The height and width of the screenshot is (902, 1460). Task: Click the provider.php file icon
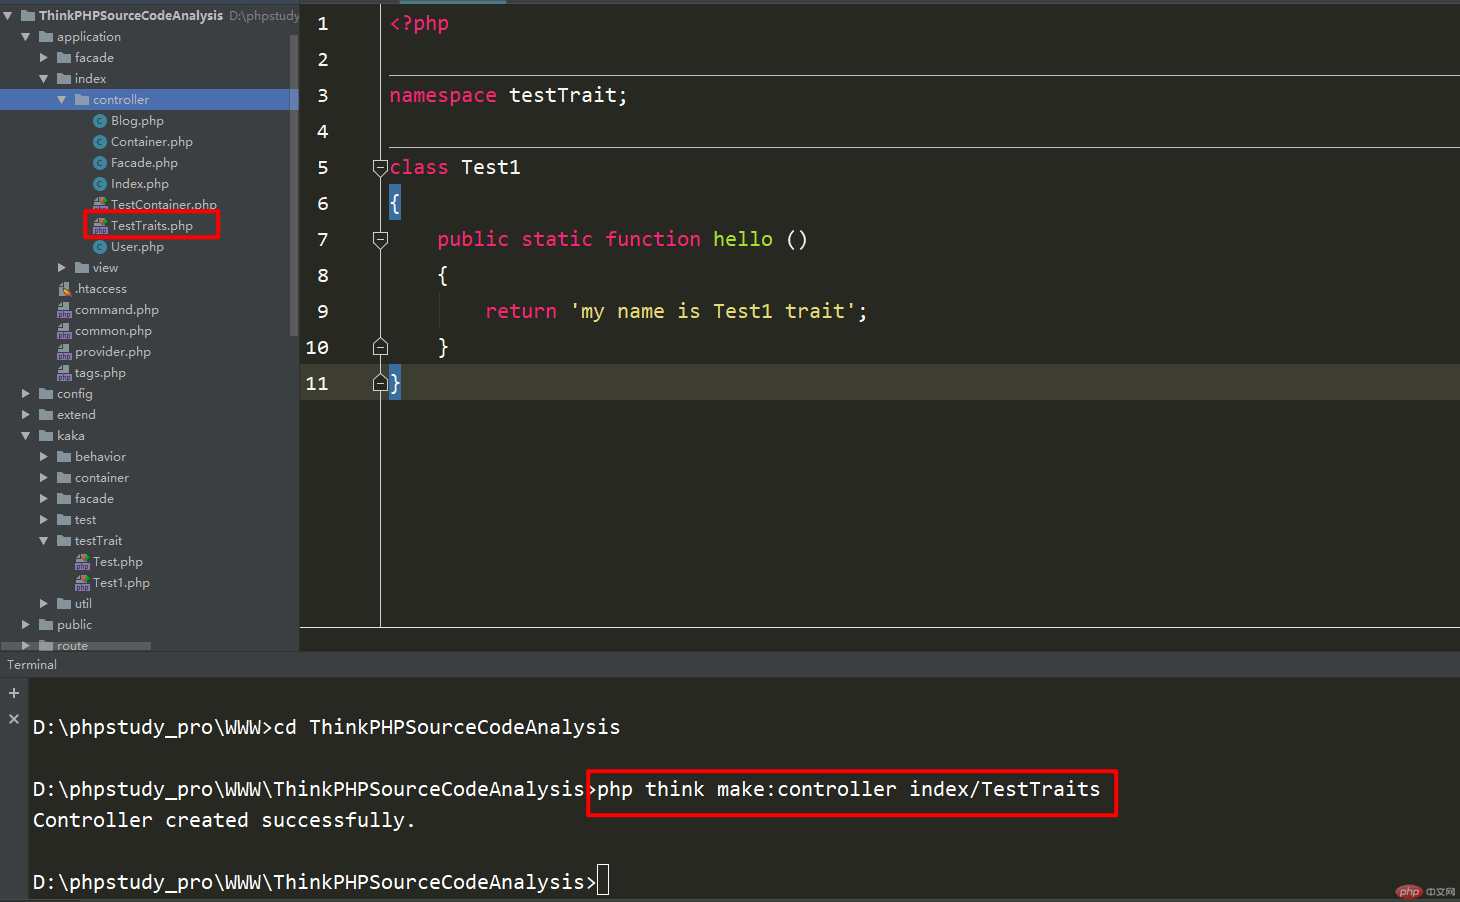coord(64,352)
